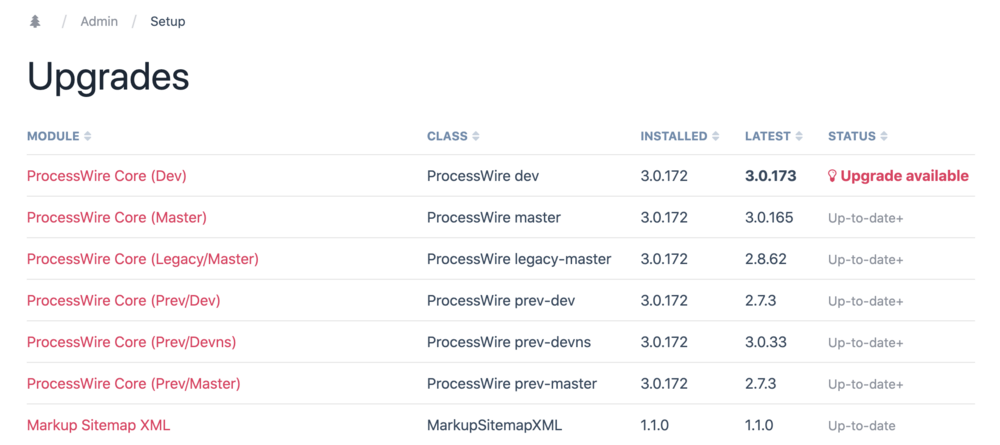This screenshot has width=1000, height=445.
Task: Sort by Module column arrows icon
Action: 88,136
